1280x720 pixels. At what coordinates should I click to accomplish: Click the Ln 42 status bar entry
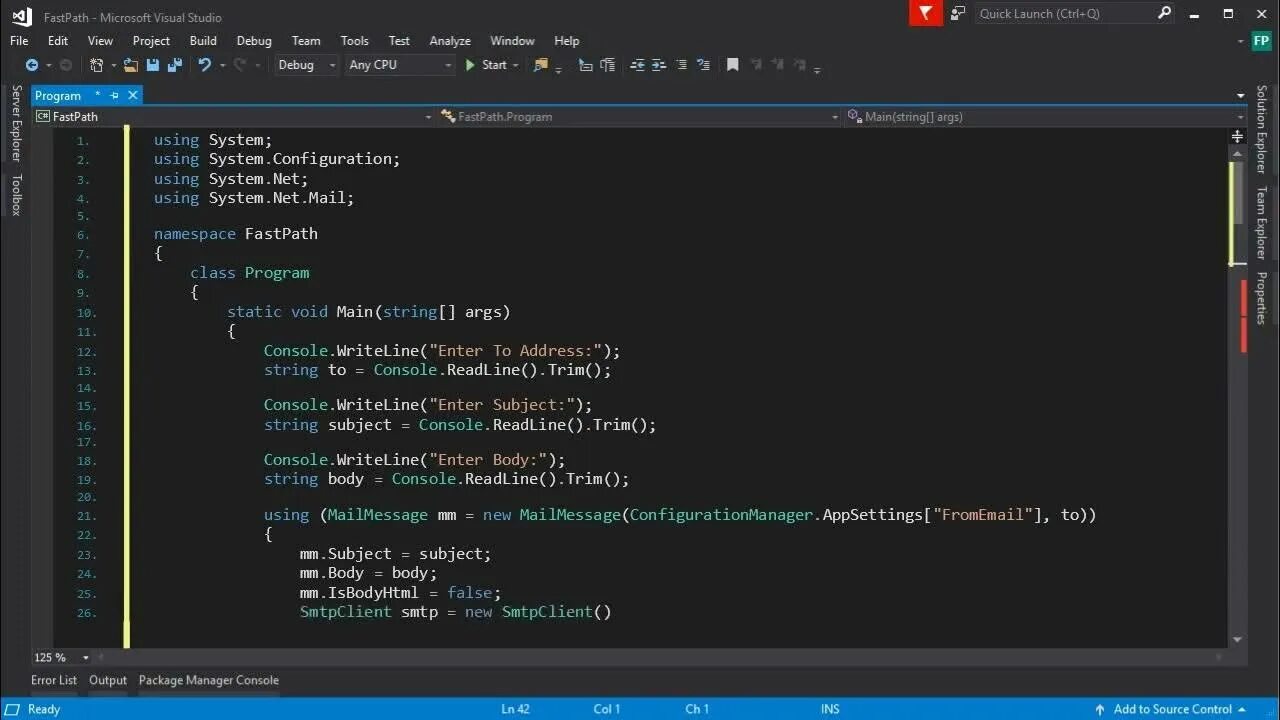515,709
